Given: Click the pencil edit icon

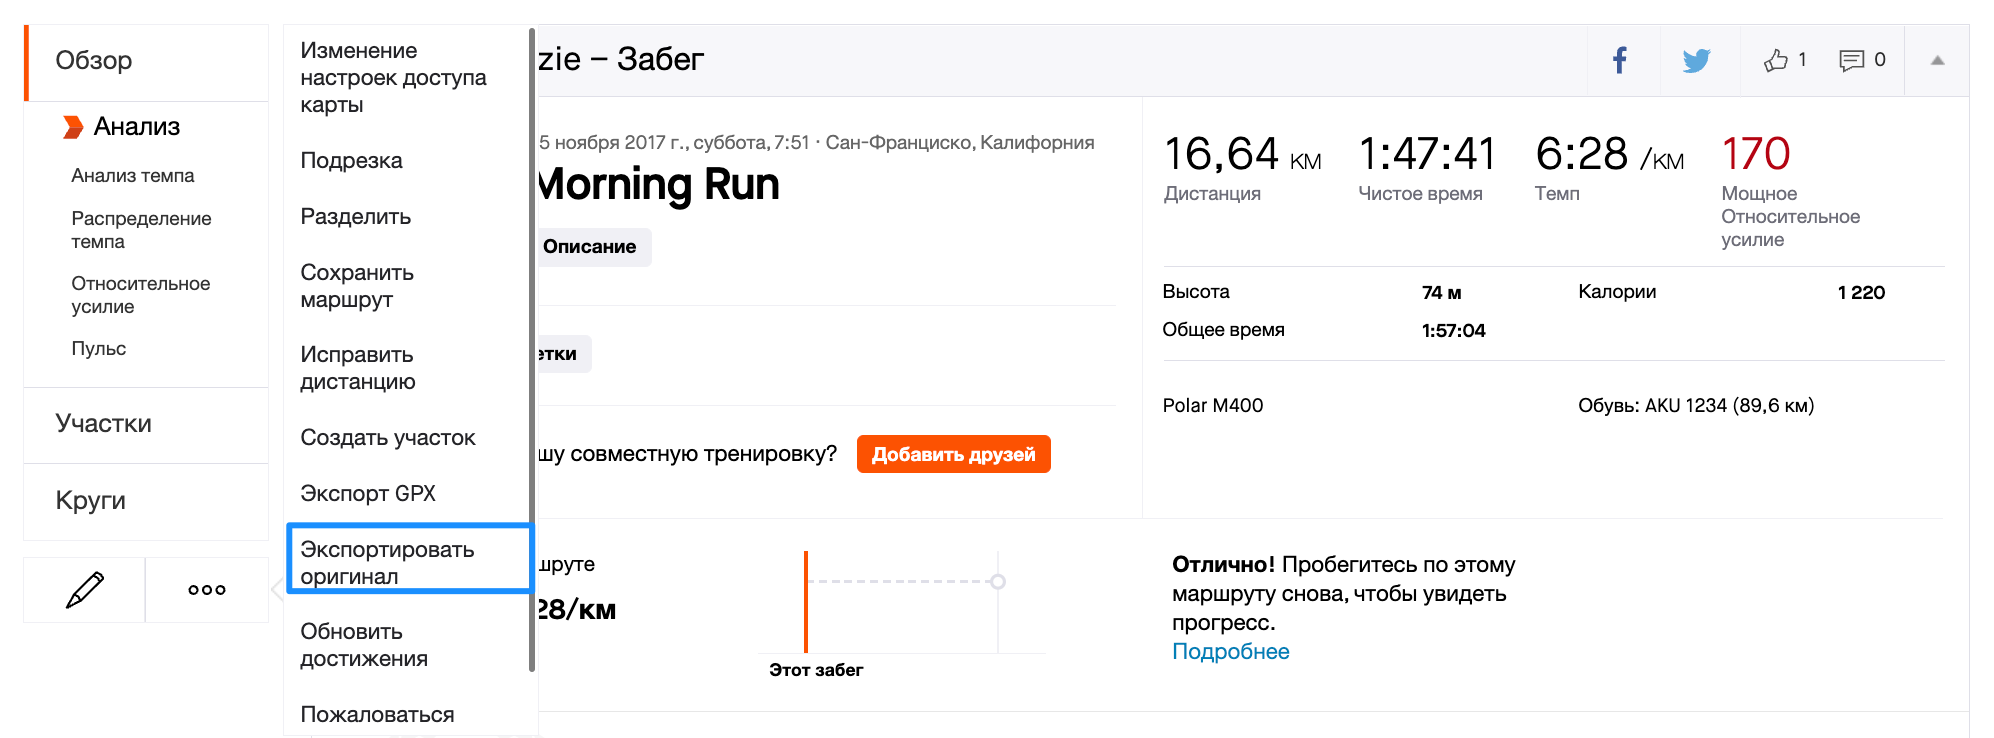Looking at the screenshot, I should click(x=85, y=590).
